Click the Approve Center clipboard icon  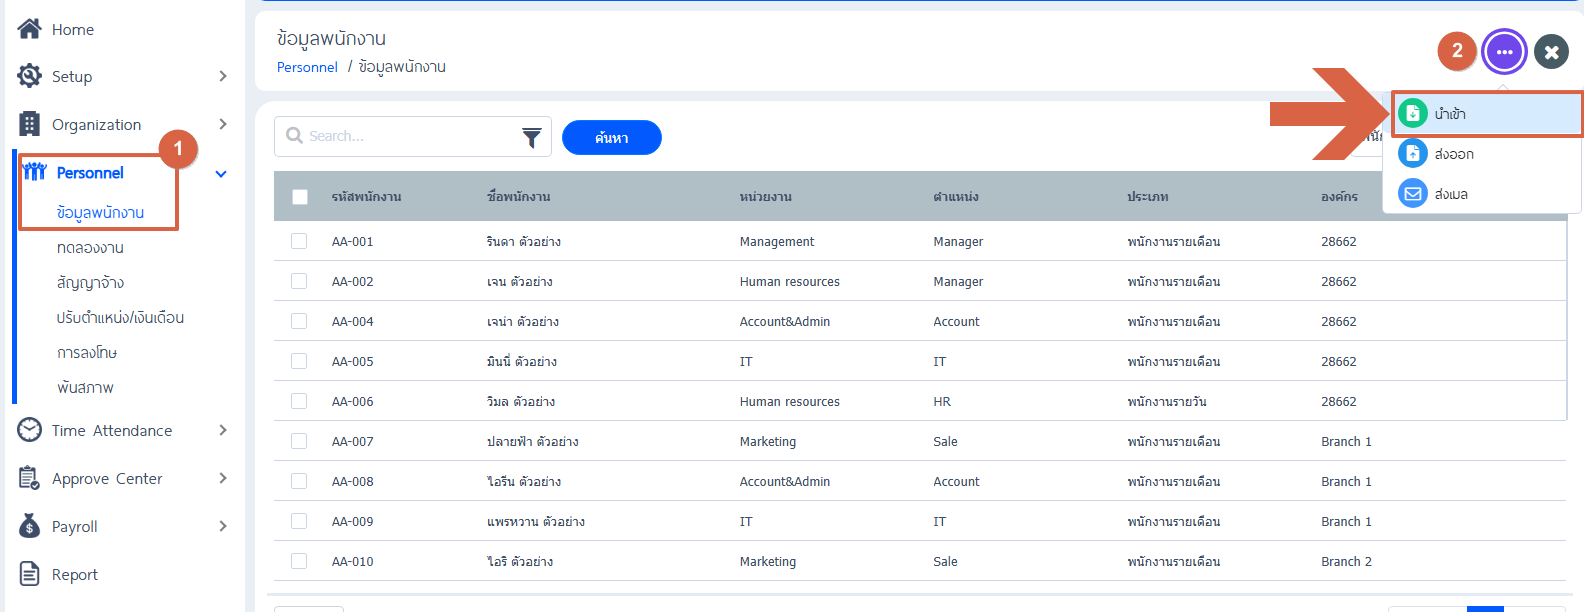click(x=29, y=478)
